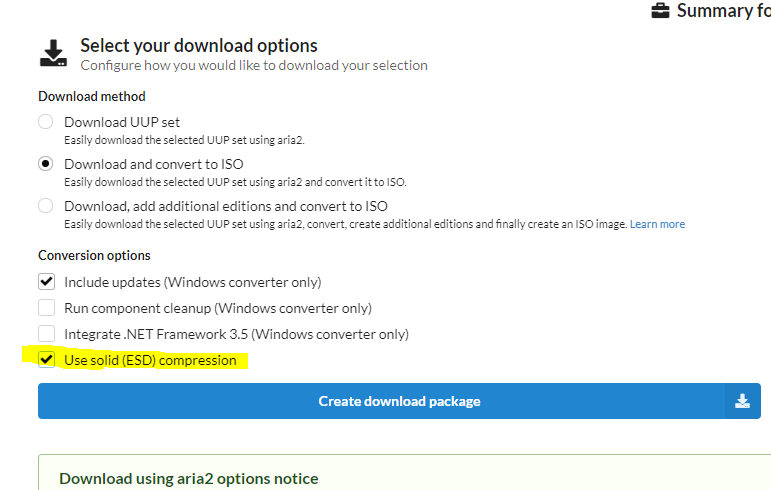Toggle Include updates checkbox
Image resolution: width=771 pixels, height=490 pixels.
(x=46, y=282)
